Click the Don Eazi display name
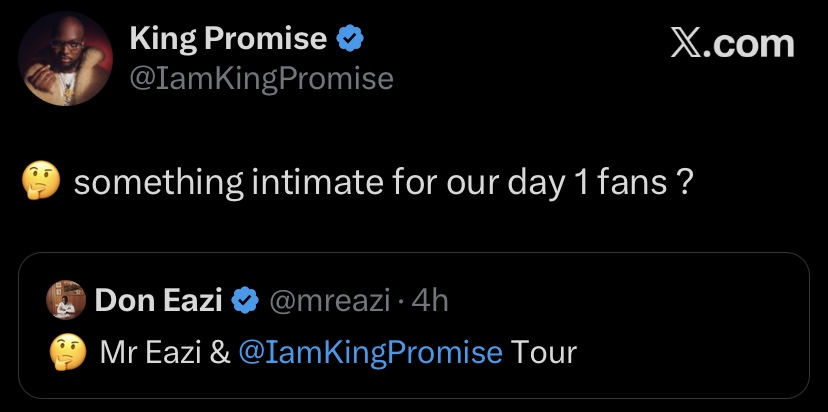Image resolution: width=828 pixels, height=412 pixels. 158,300
